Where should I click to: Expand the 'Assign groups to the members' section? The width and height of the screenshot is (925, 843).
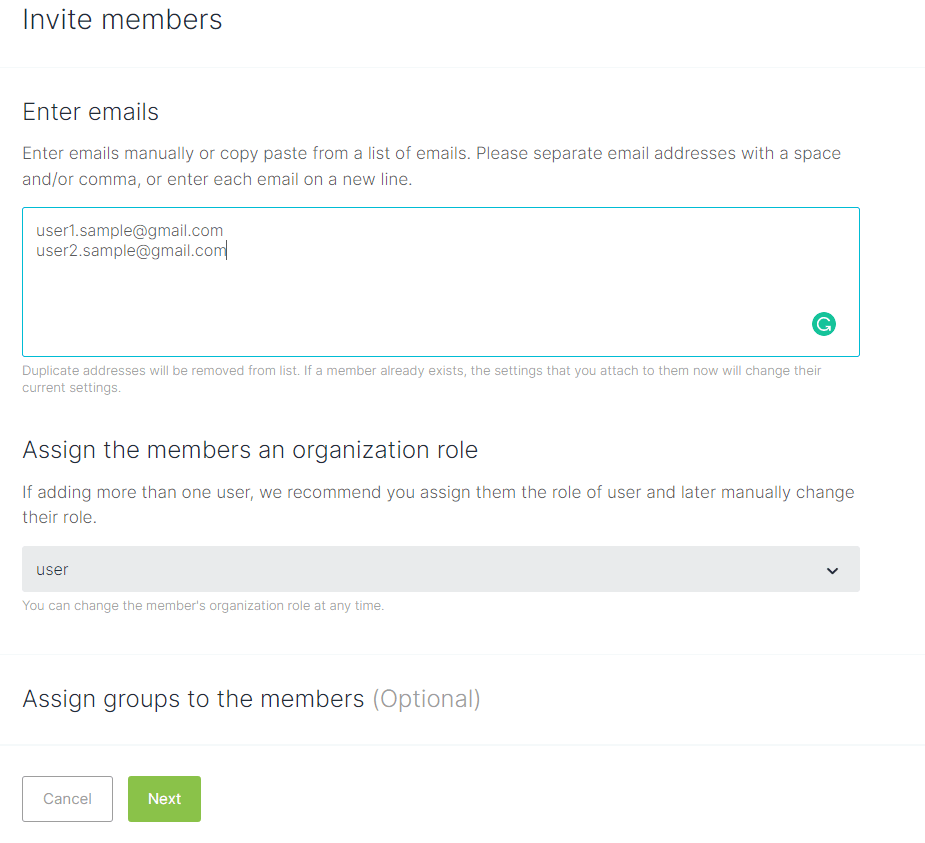193,699
